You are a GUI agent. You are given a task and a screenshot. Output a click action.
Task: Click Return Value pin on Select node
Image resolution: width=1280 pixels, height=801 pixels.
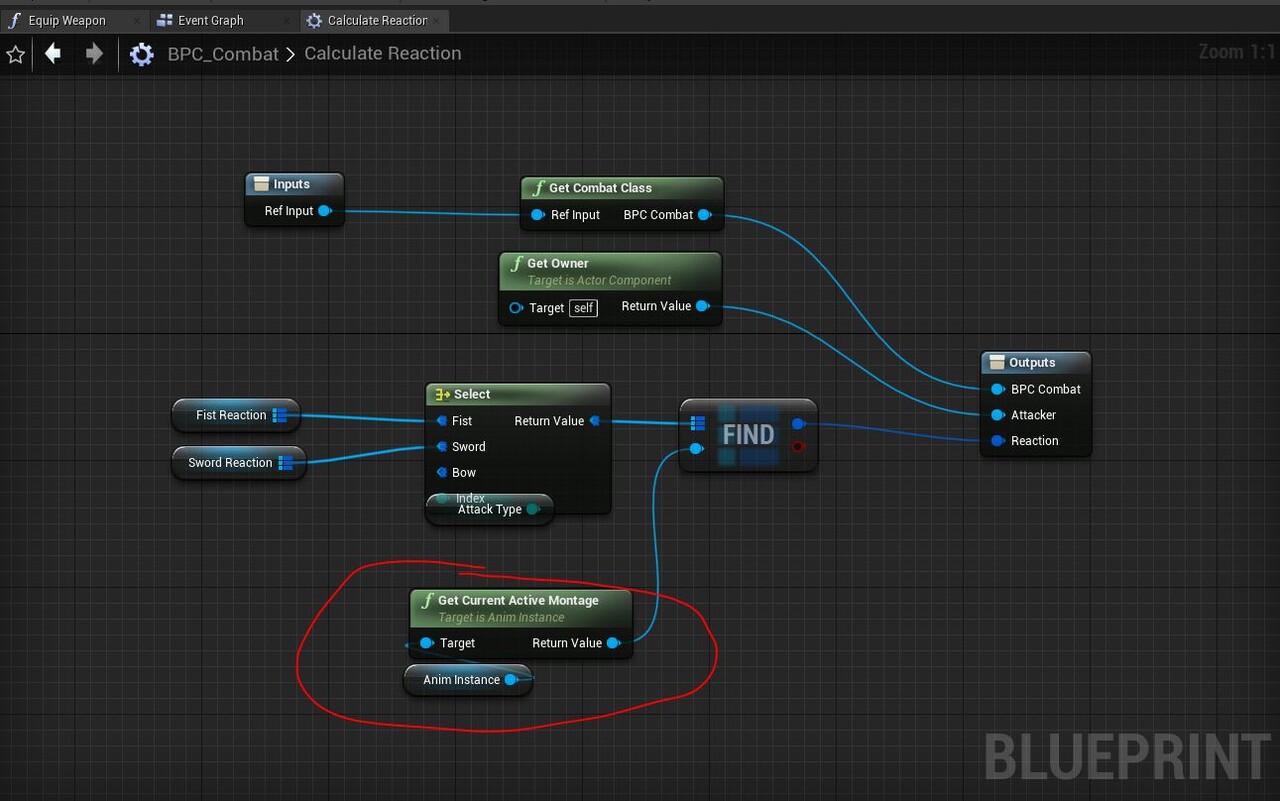click(595, 421)
